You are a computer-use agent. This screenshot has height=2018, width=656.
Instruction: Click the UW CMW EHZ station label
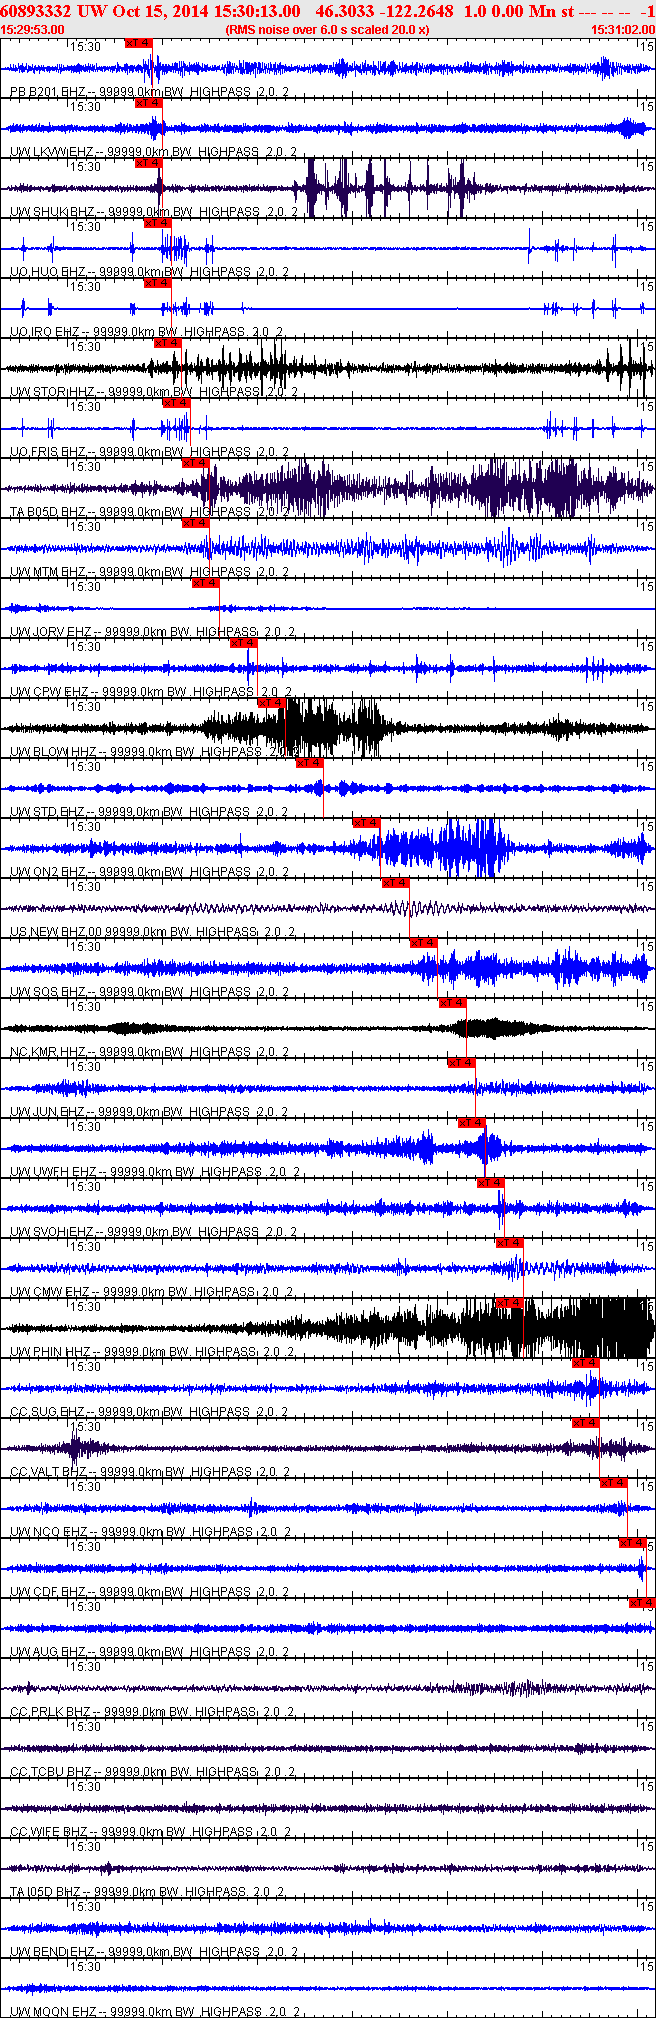click(49, 1292)
